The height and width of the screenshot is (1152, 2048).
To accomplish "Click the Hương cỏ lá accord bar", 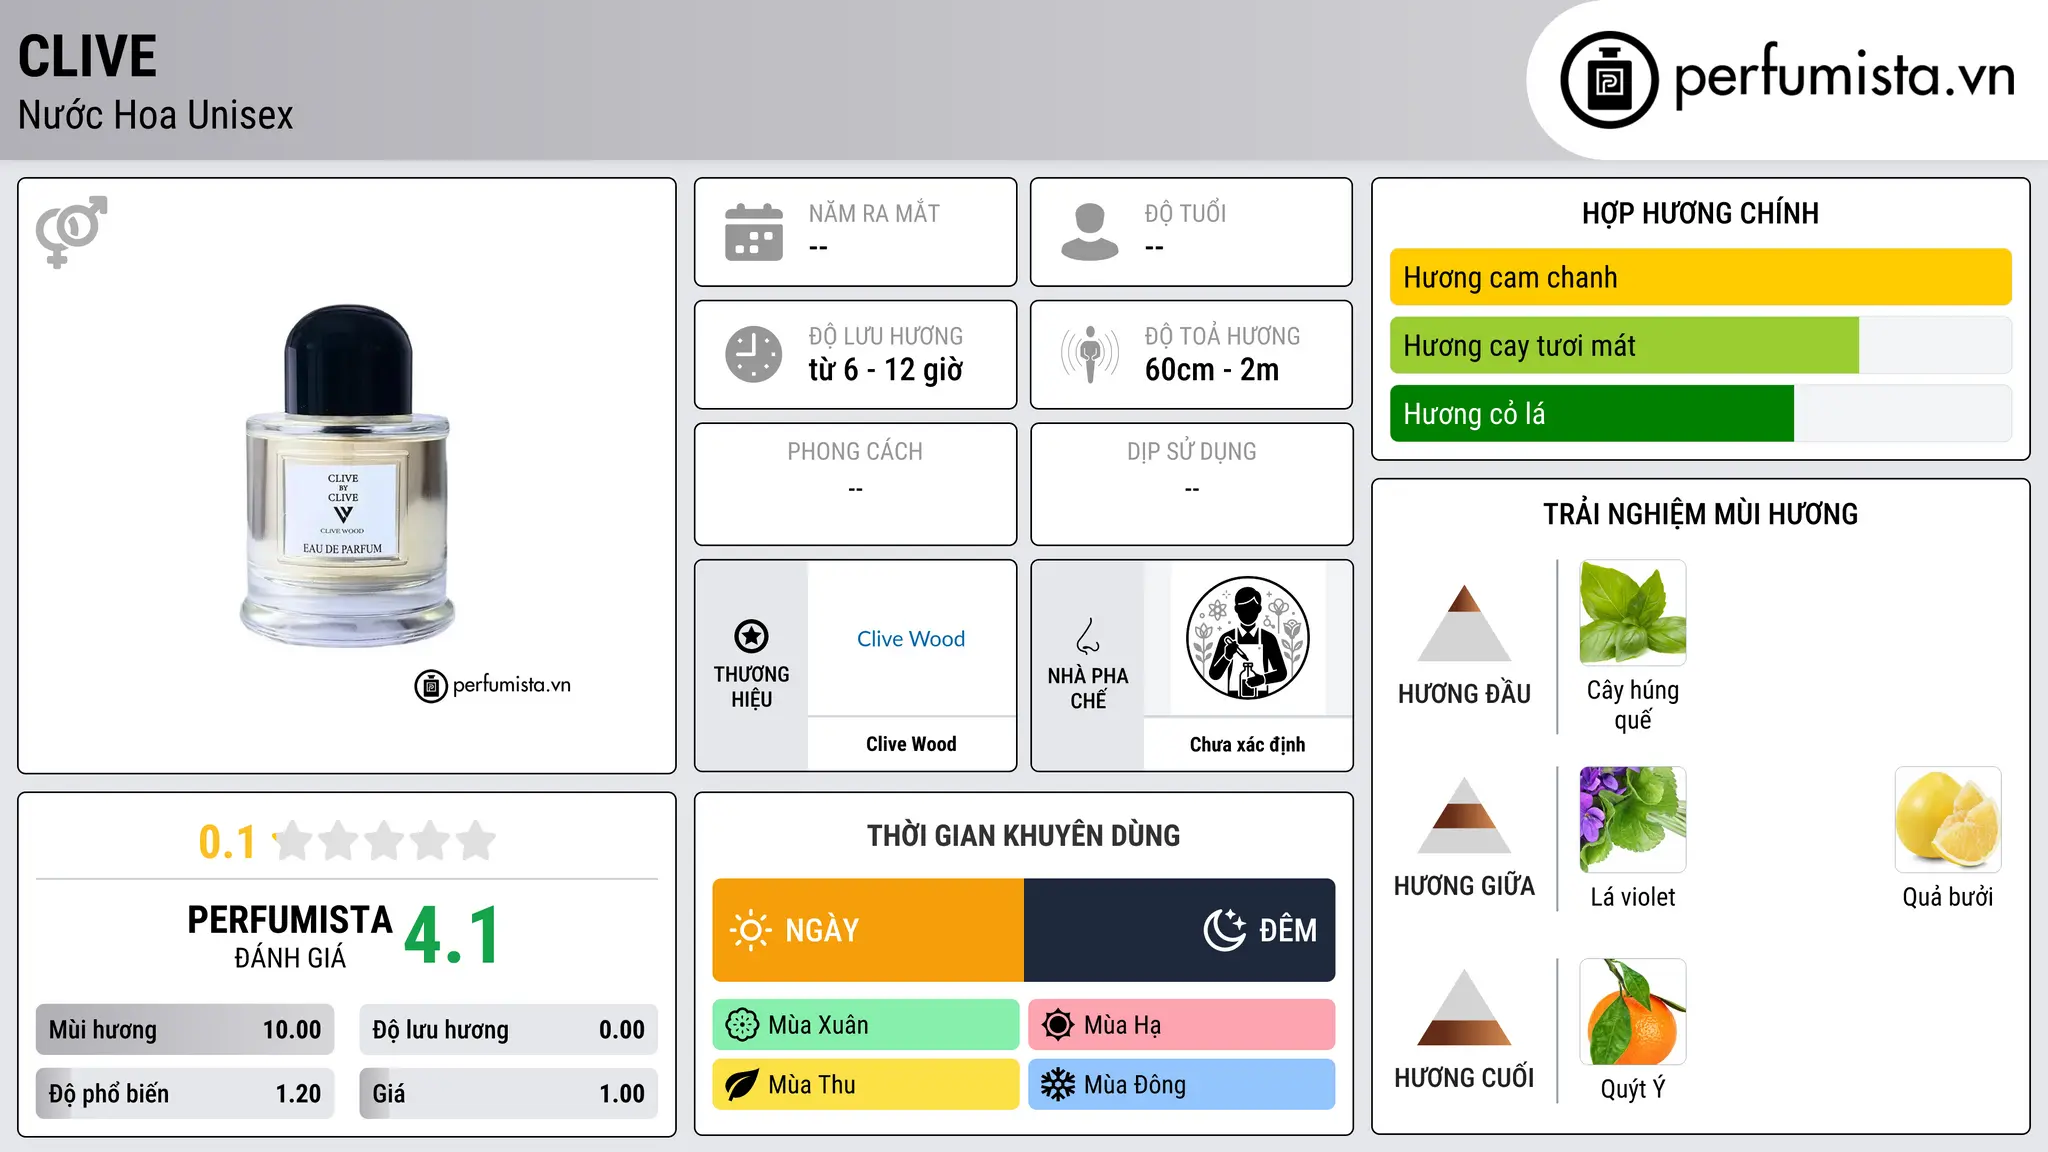I will point(1701,414).
